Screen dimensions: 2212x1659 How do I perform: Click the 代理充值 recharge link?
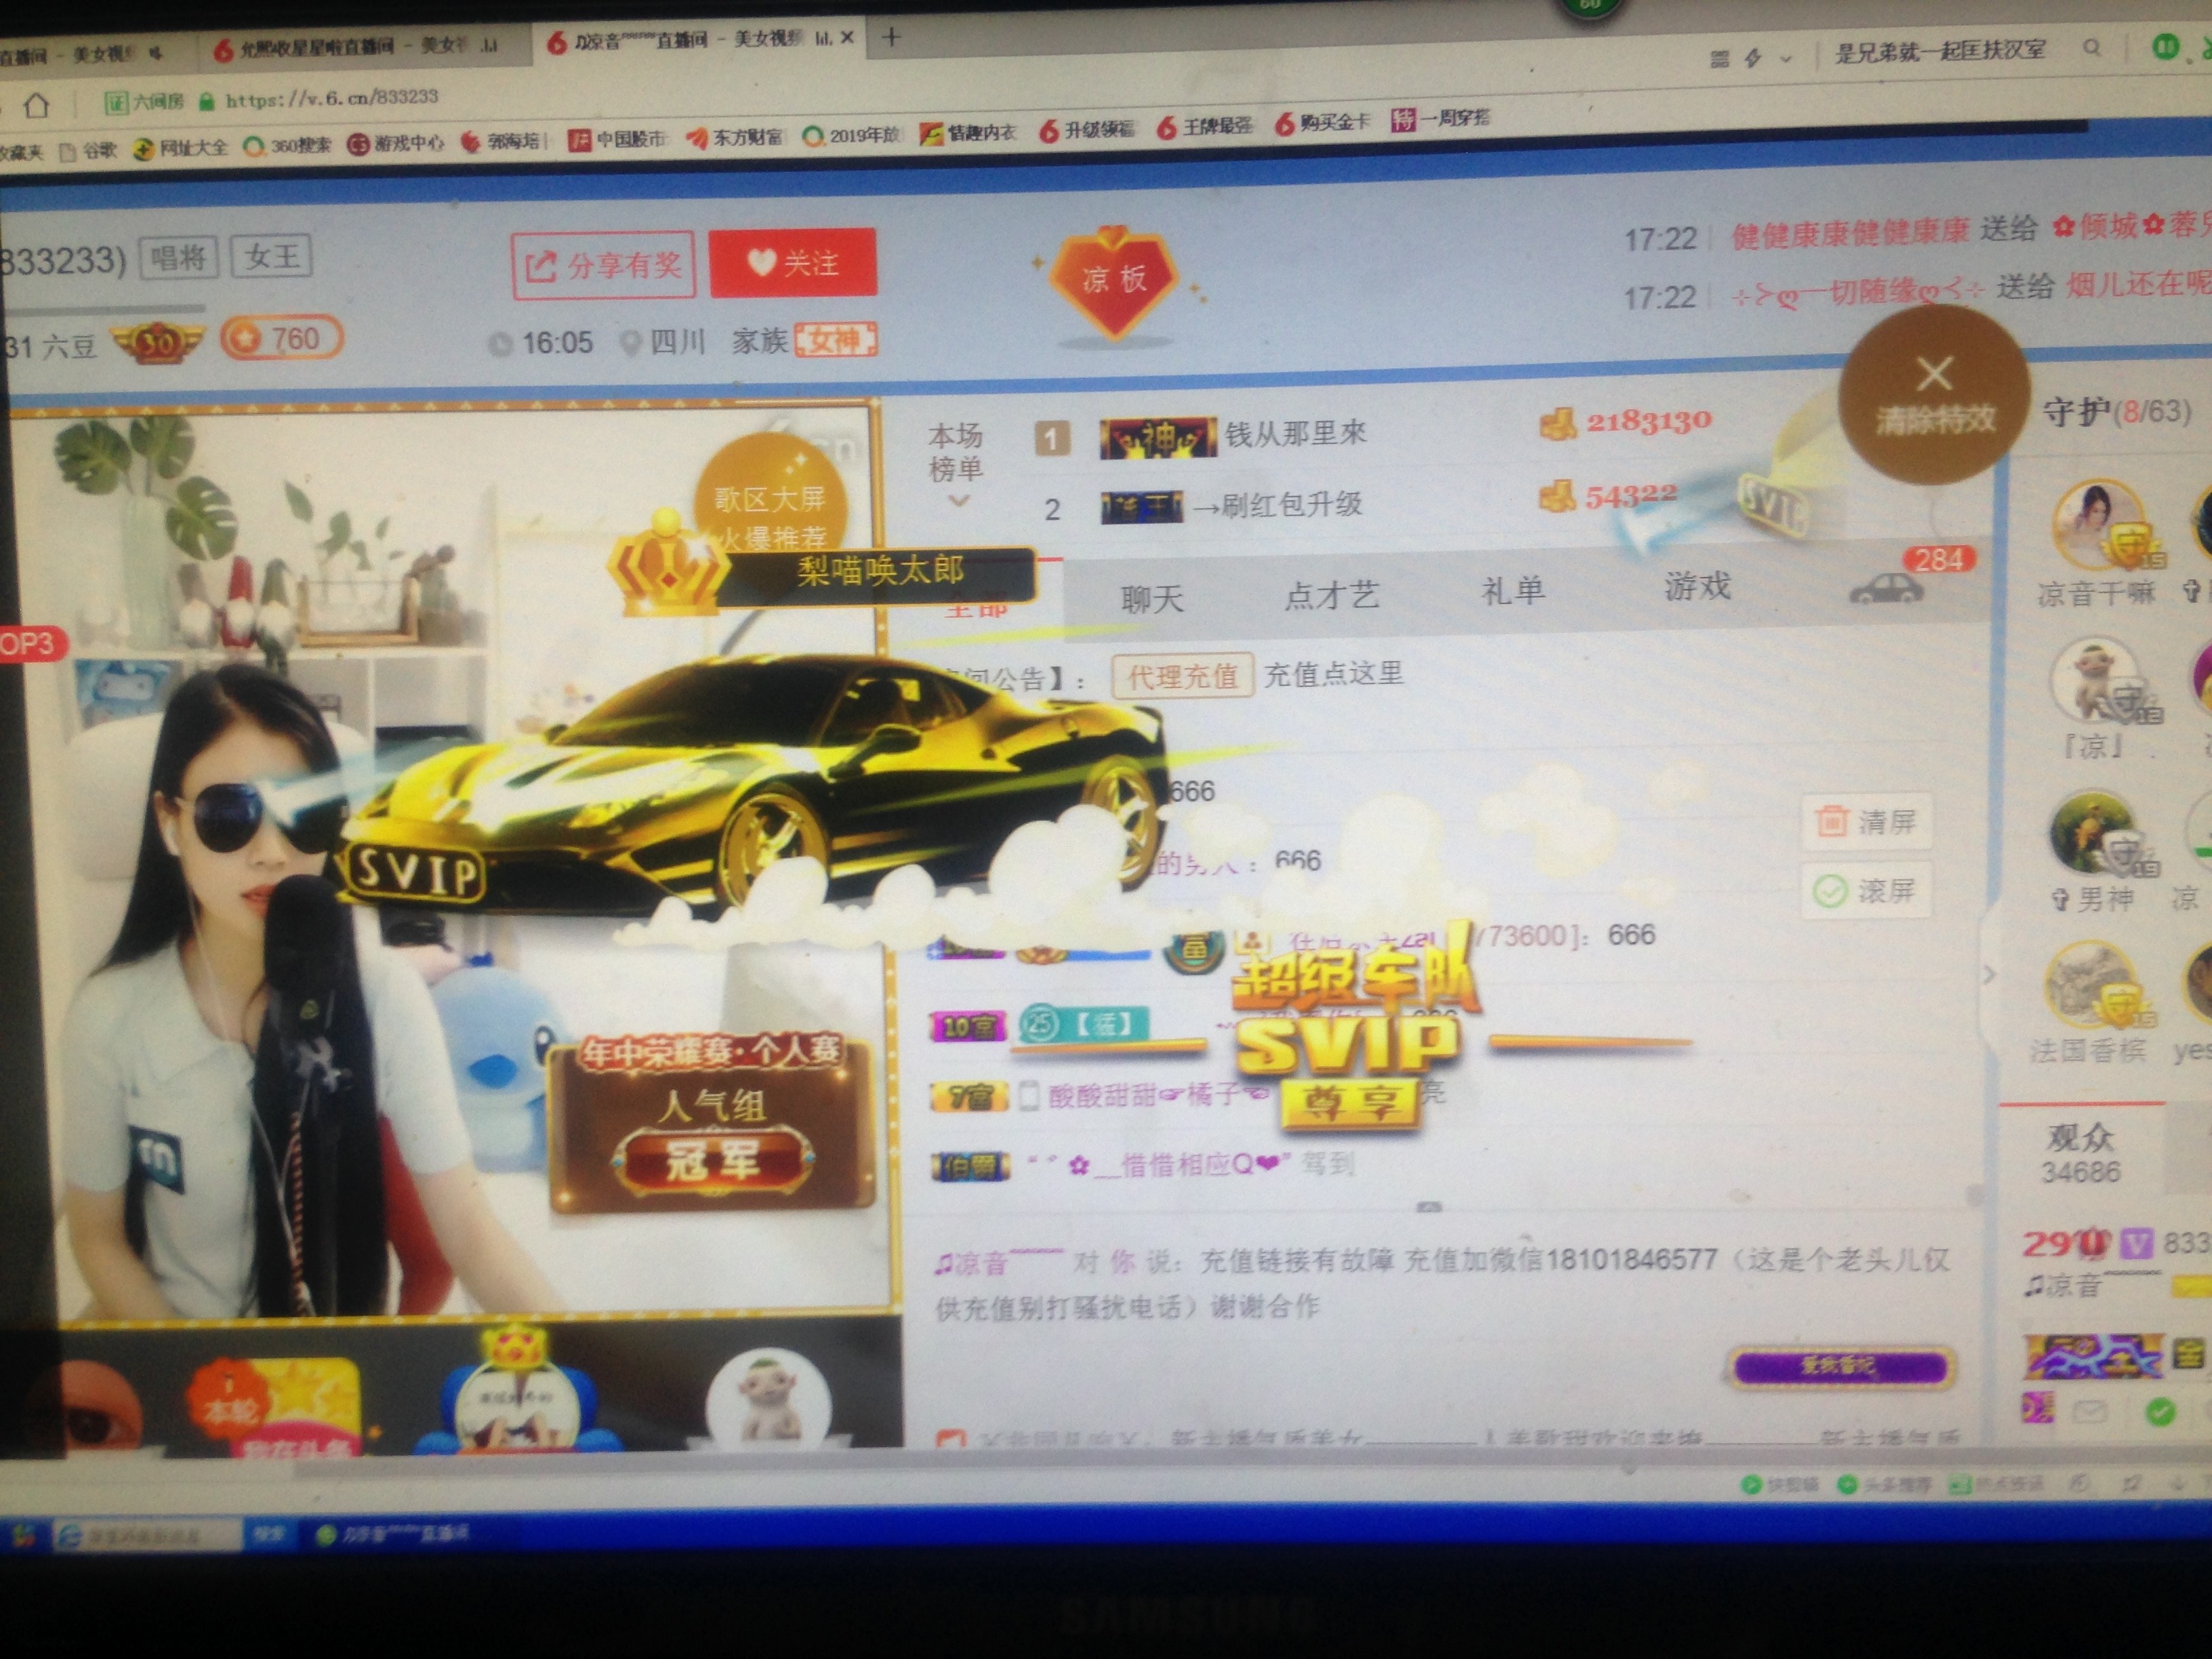(x=1183, y=677)
